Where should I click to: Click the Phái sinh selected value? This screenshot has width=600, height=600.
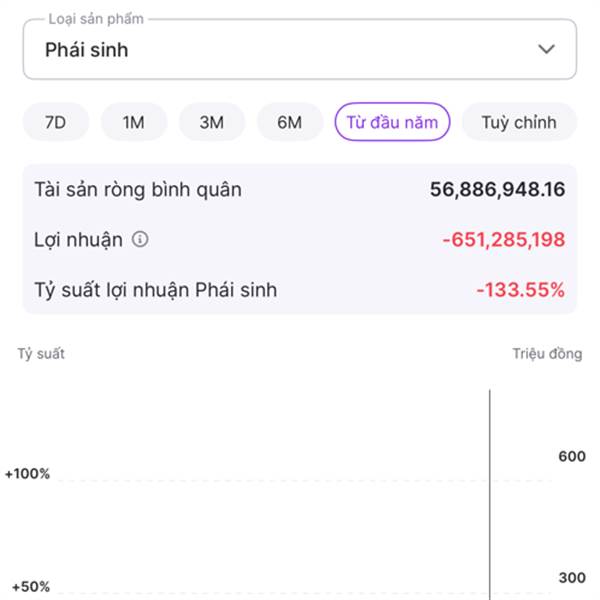[x=87, y=49]
